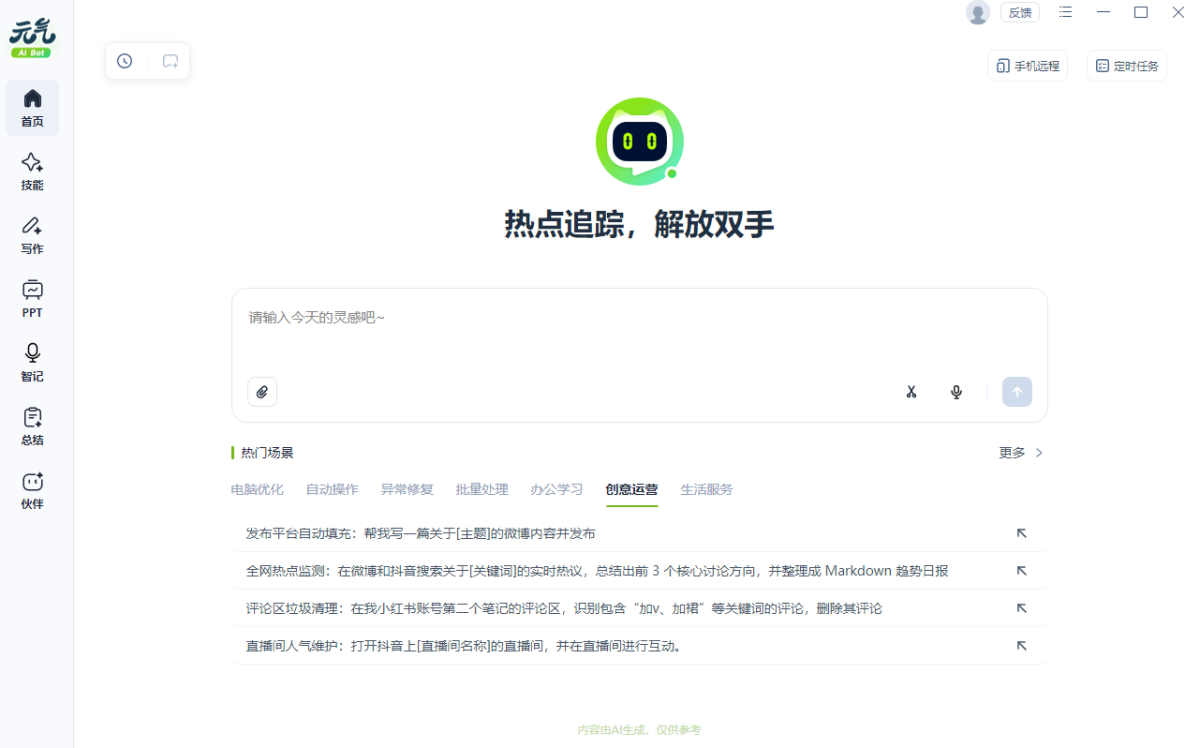
Task: Open chat history via the clock icon
Action: (x=124, y=60)
